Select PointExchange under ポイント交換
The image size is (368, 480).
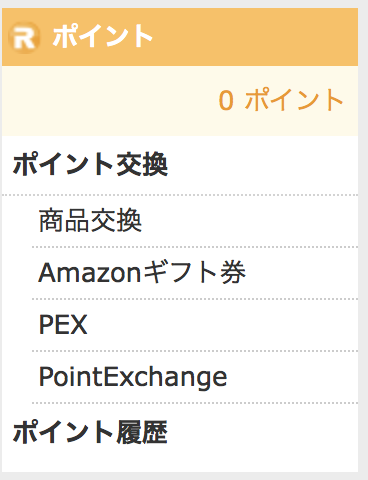(133, 377)
